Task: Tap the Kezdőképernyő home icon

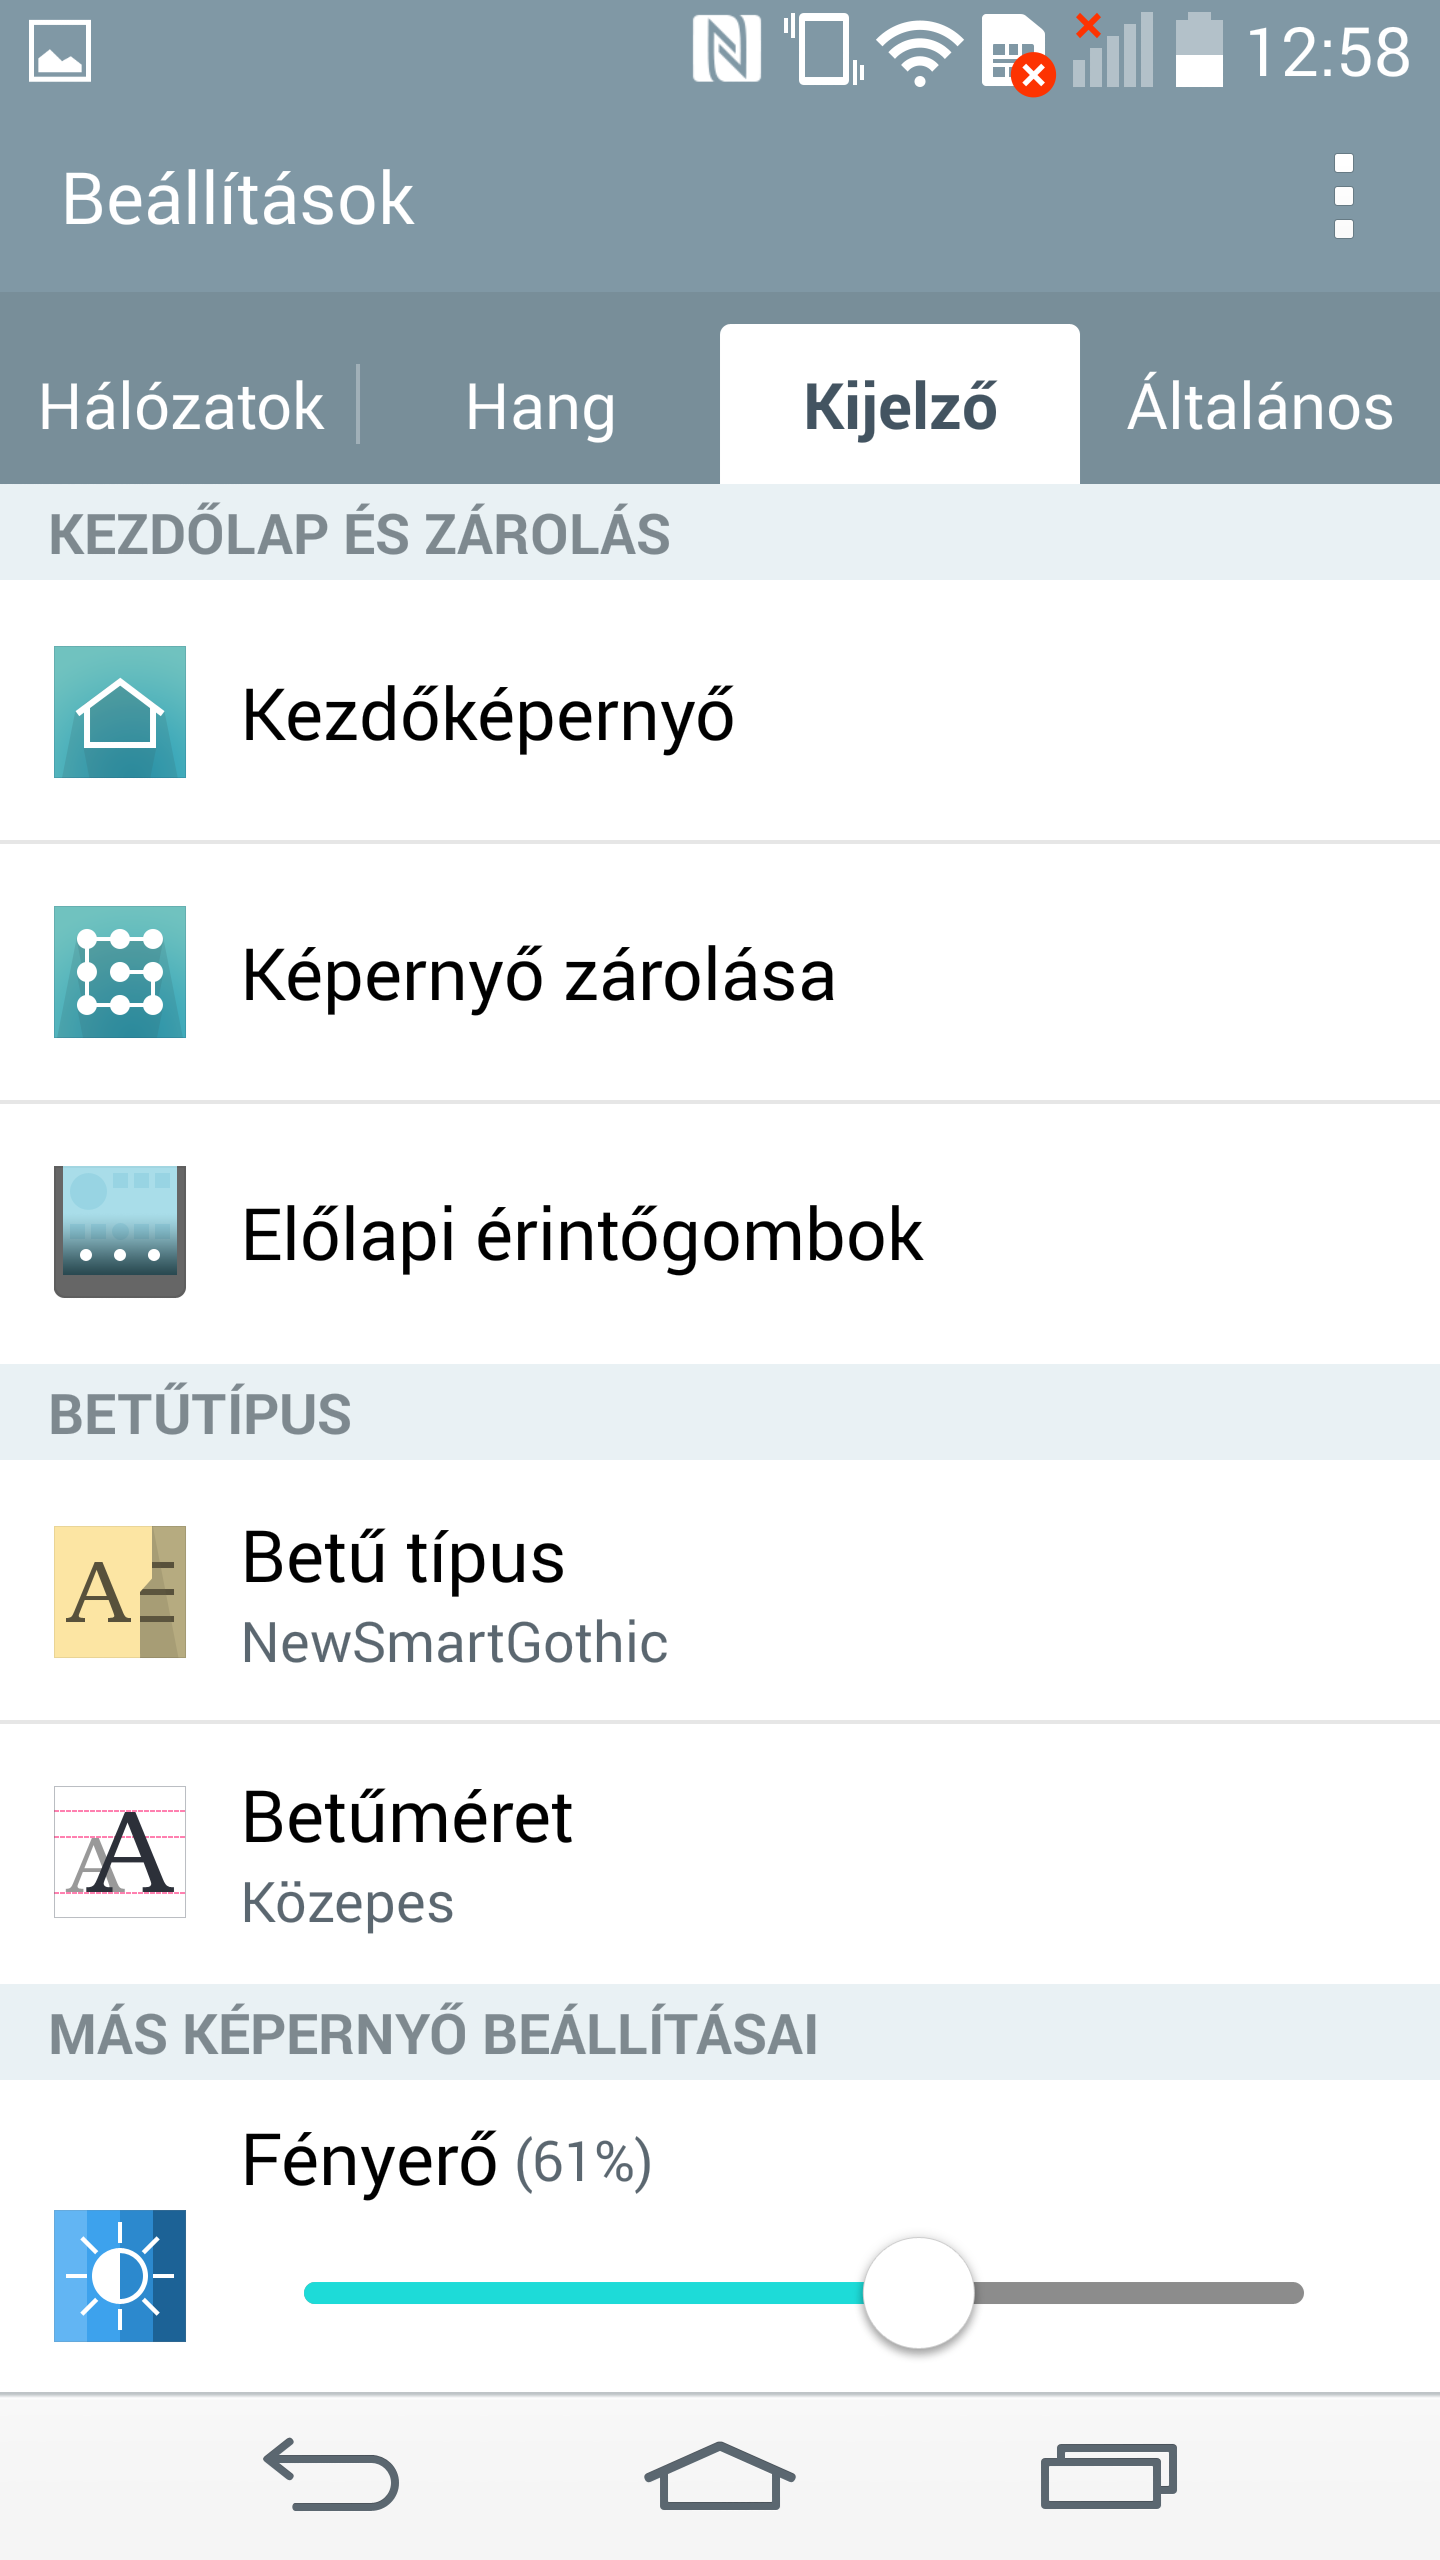Action: click(120, 712)
